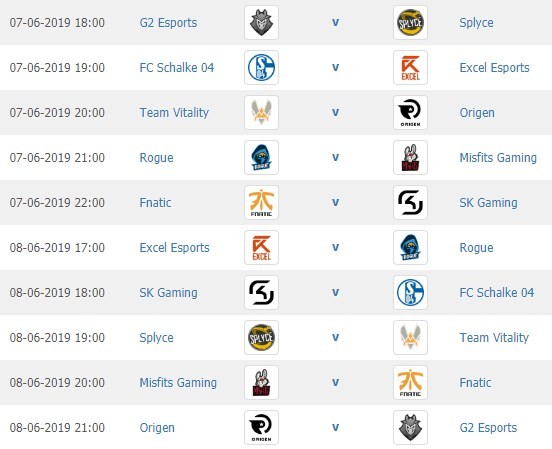Select the Rogue logo in the 07-06 21:00 match
The height and width of the screenshot is (449, 552).
tap(261, 157)
